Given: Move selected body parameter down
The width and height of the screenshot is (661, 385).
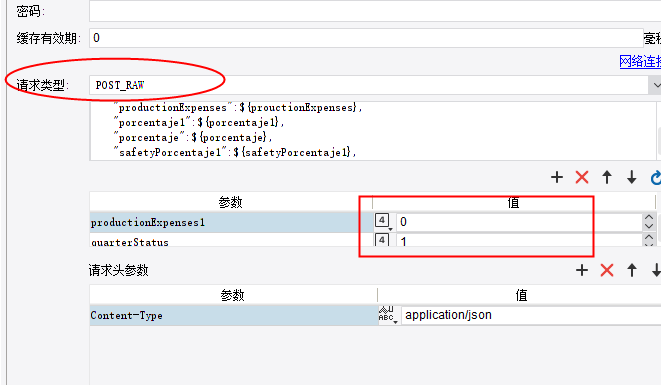Looking at the screenshot, I should pyautogui.click(x=631, y=177).
